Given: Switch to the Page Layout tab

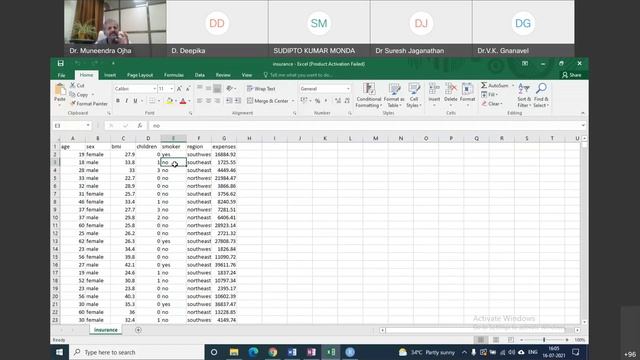Looking at the screenshot, I should click(x=140, y=75).
